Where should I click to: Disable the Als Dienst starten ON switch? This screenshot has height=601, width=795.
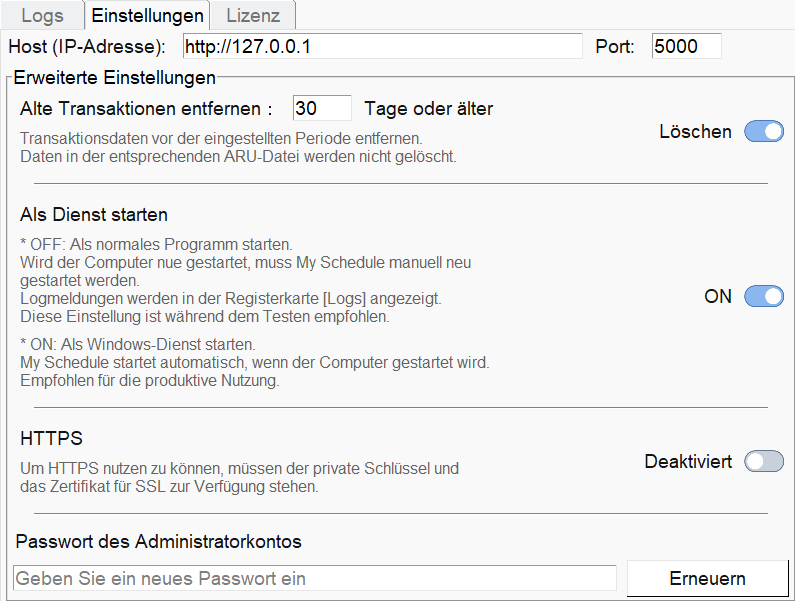(764, 297)
